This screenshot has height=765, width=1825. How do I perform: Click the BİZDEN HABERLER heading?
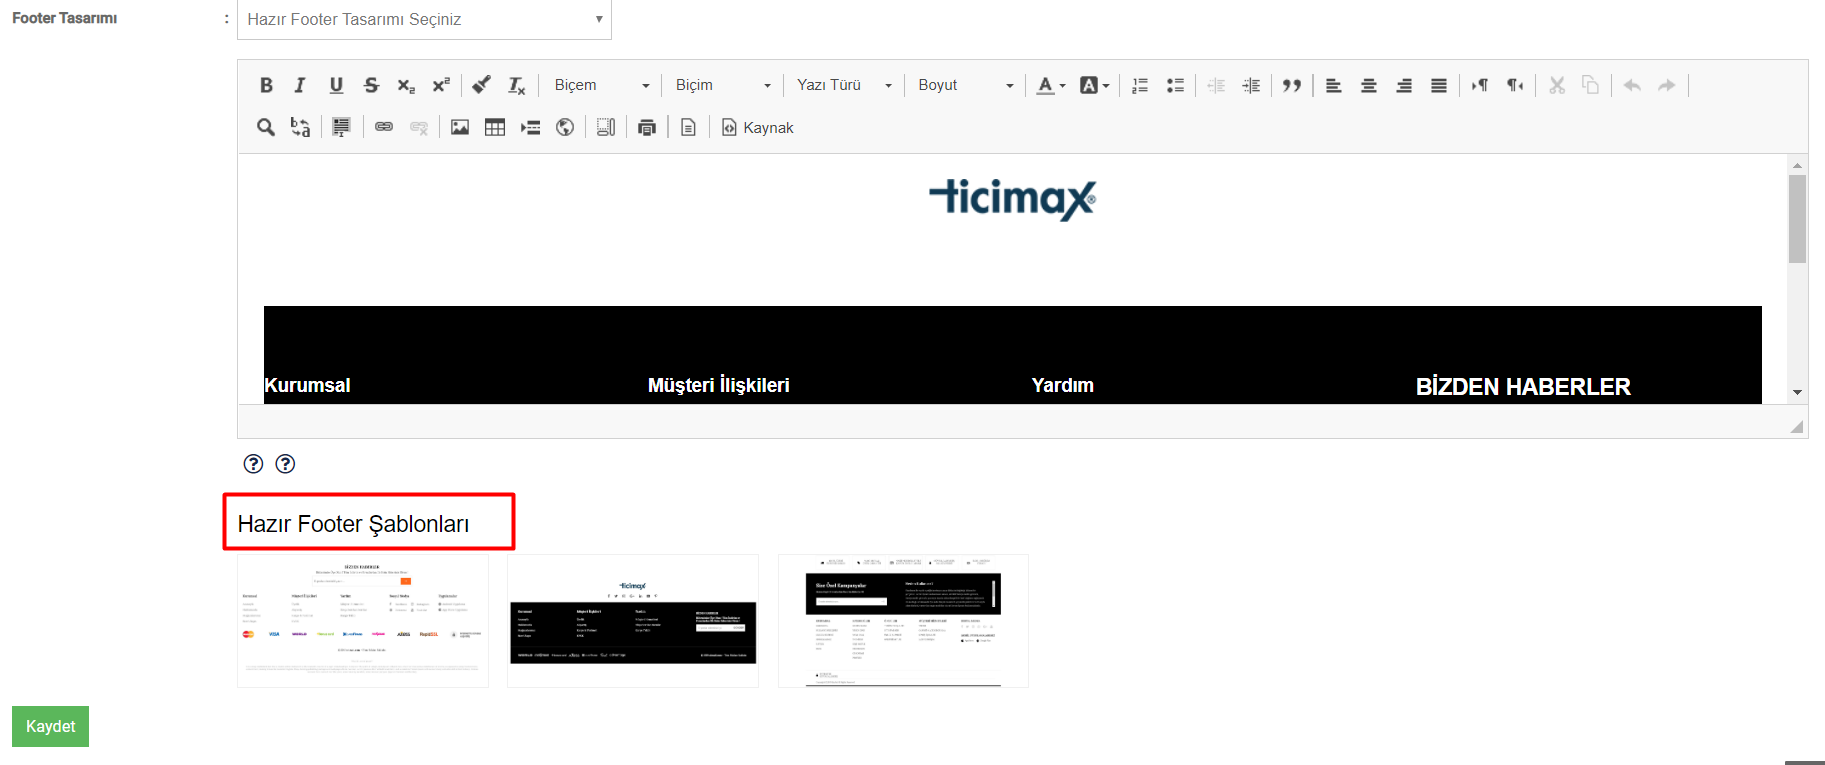1523,386
